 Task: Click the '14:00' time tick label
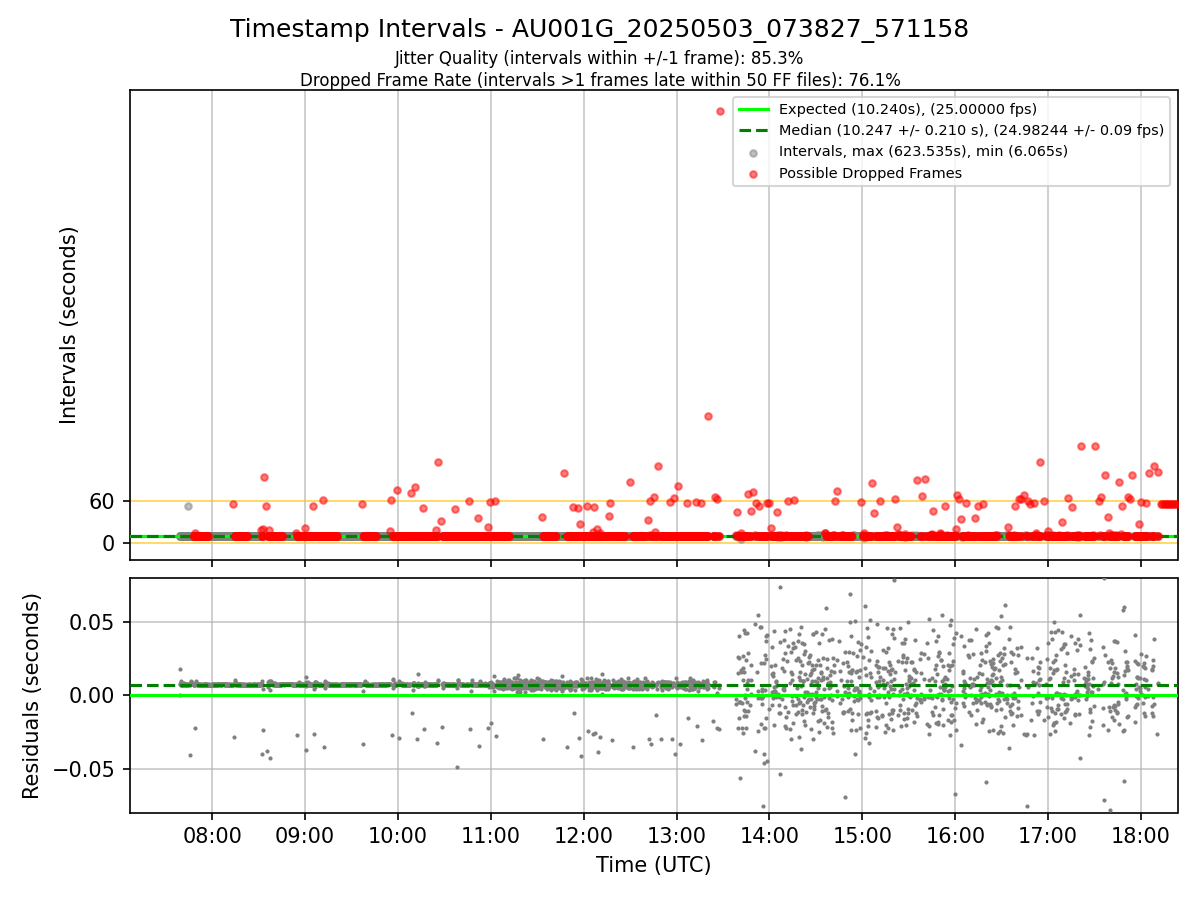pos(769,834)
